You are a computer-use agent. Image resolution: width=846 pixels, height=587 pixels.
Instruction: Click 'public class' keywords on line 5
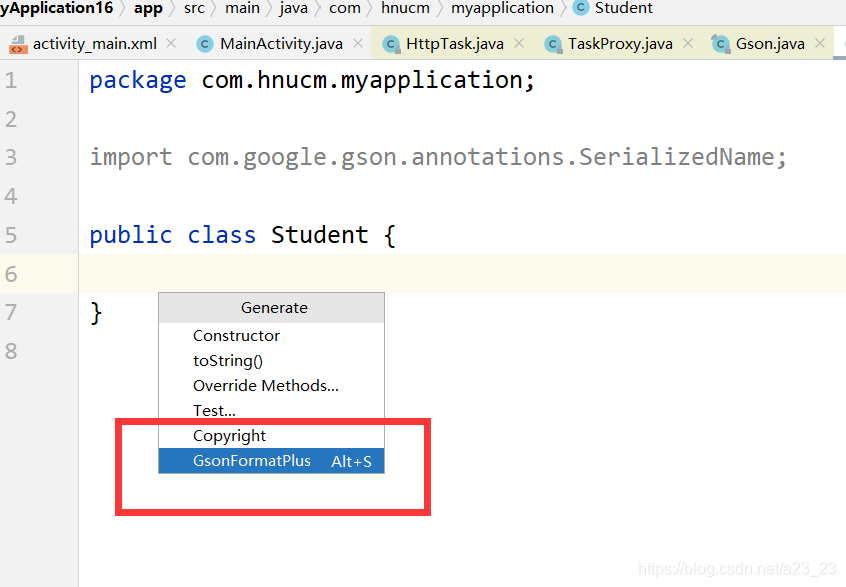pyautogui.click(x=173, y=235)
